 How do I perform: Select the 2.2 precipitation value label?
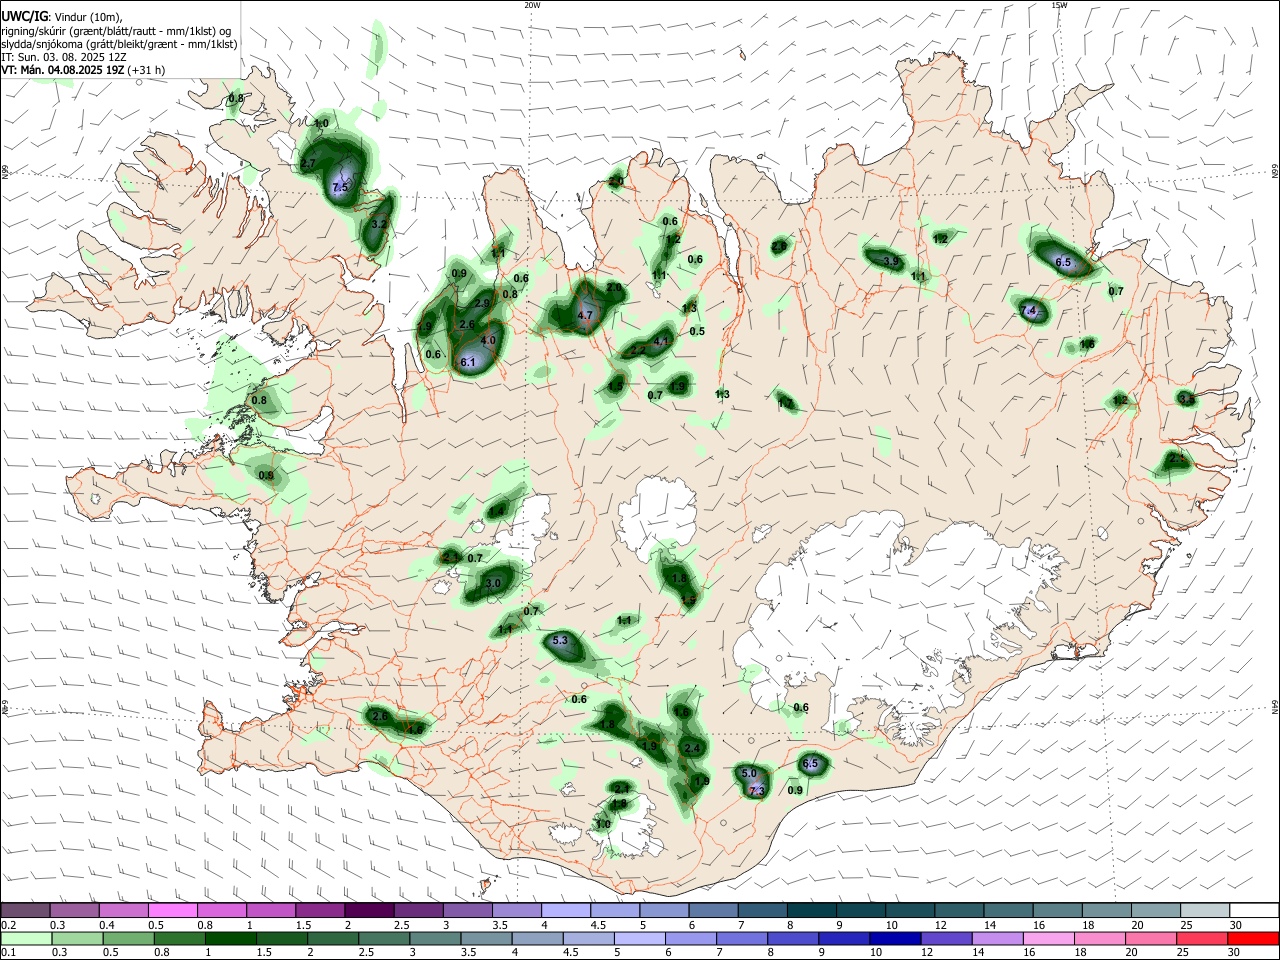638,350
